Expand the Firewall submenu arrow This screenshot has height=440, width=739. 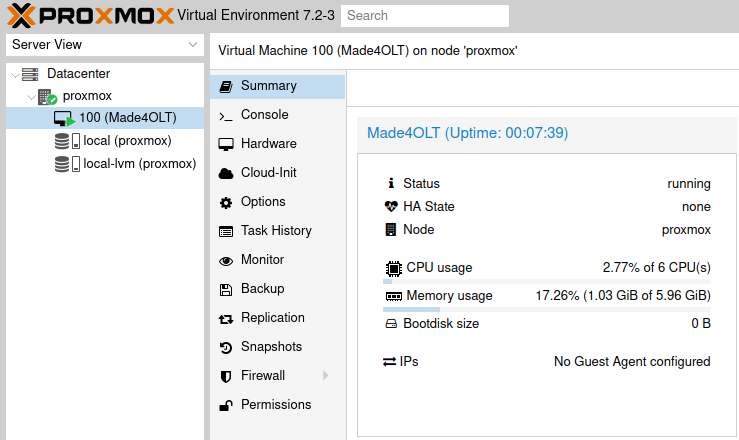click(x=326, y=376)
